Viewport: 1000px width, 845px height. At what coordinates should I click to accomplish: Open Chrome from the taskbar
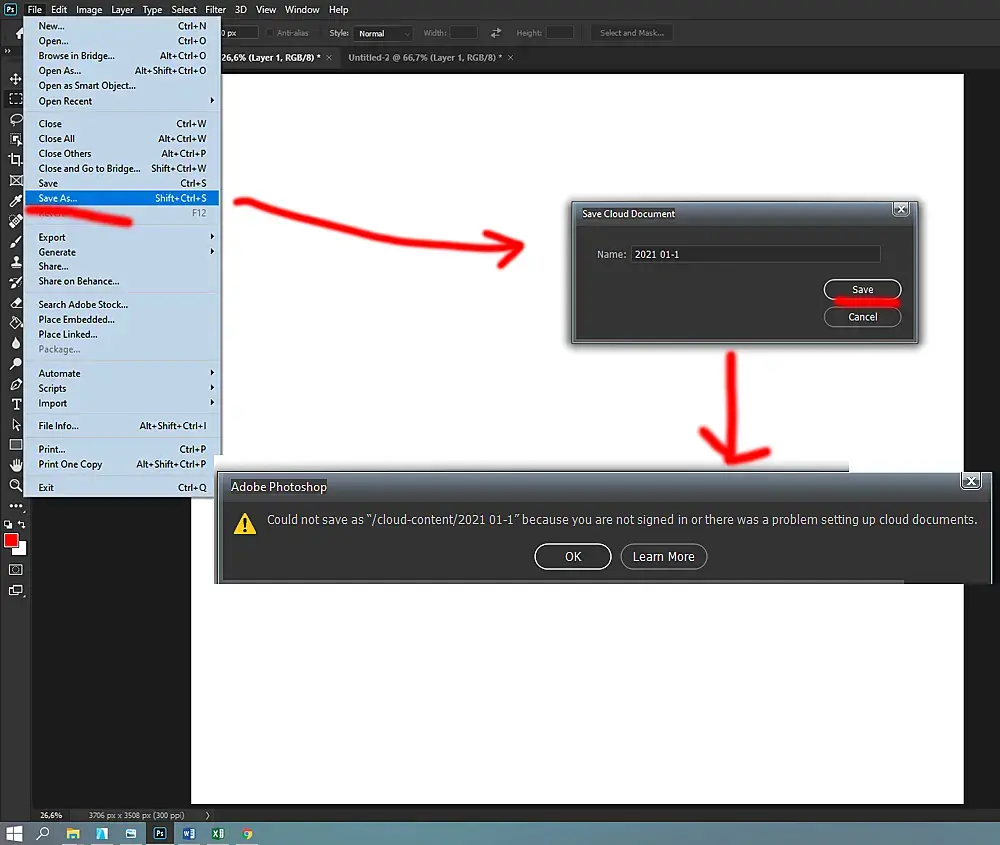(x=247, y=834)
